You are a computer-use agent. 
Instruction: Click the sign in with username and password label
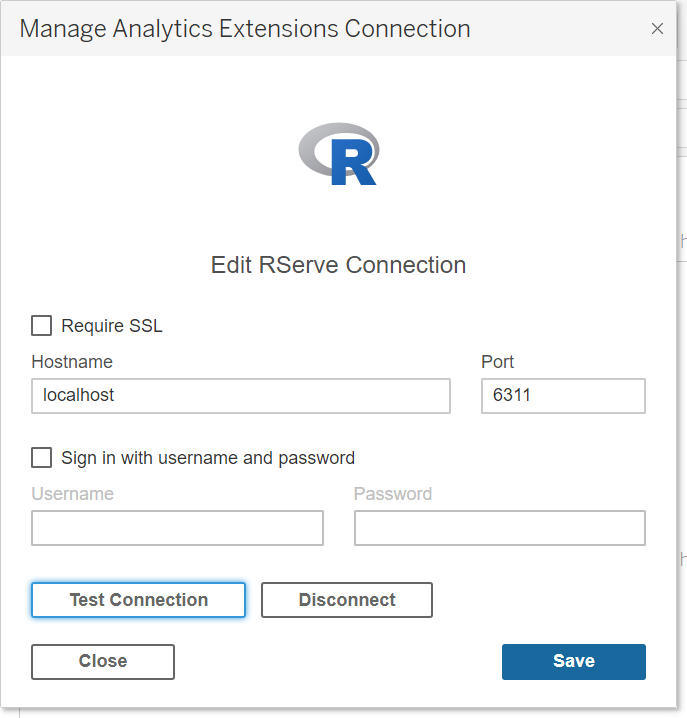coord(208,458)
